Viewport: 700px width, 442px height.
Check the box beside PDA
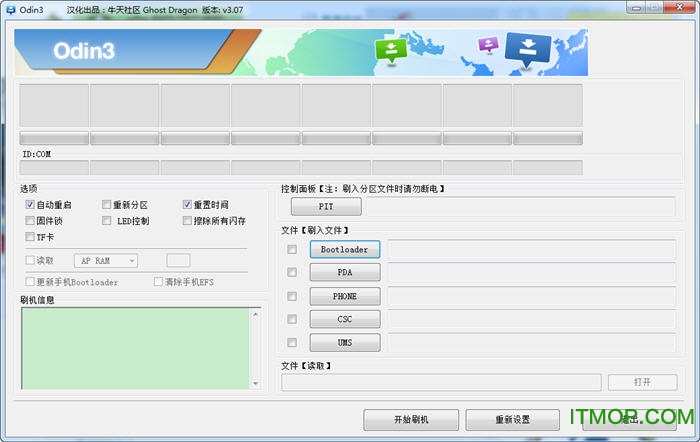click(x=292, y=272)
